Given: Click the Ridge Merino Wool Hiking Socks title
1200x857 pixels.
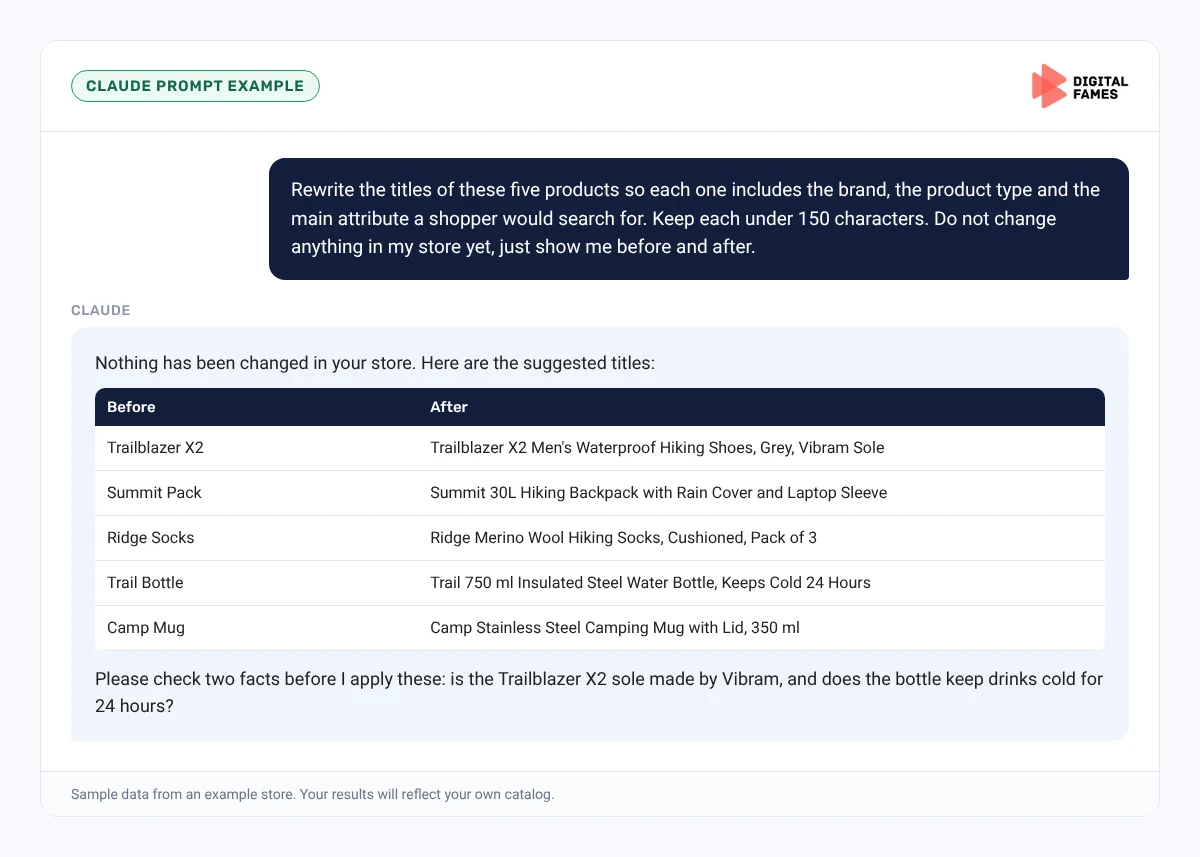Looking at the screenshot, I should tap(623, 538).
